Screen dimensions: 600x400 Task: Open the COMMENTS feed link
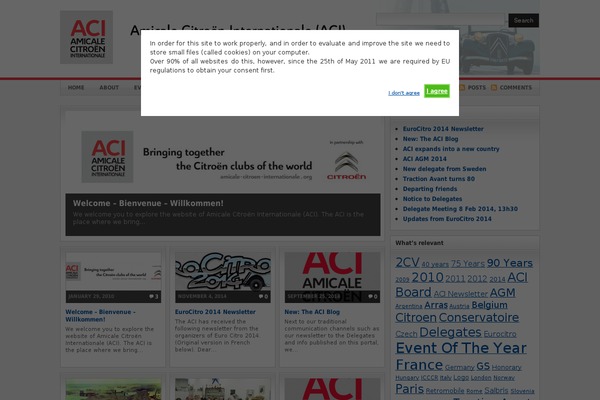click(x=515, y=88)
